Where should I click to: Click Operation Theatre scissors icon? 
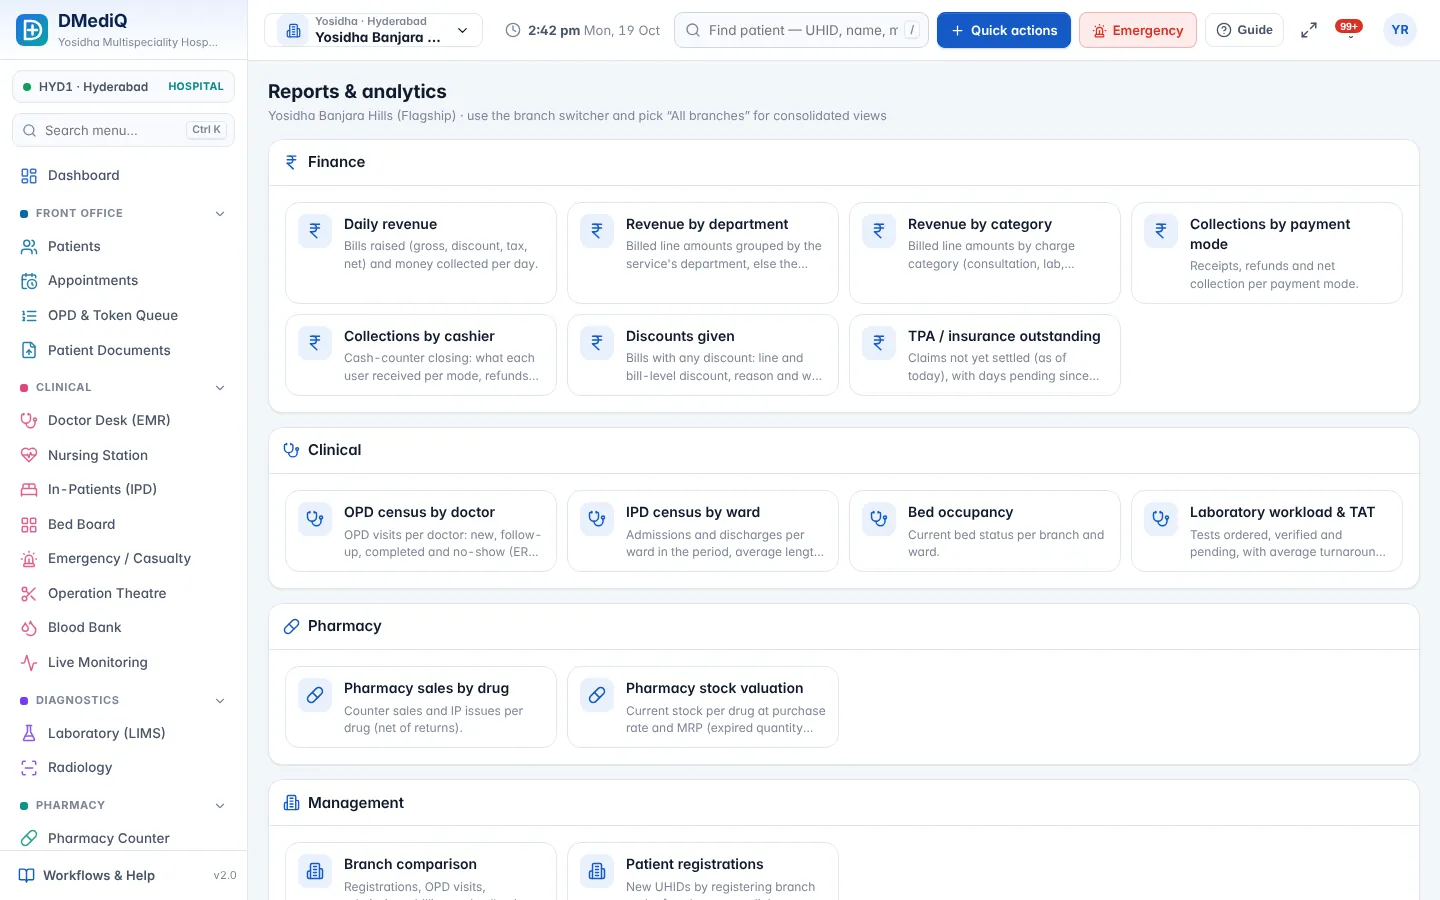click(29, 594)
